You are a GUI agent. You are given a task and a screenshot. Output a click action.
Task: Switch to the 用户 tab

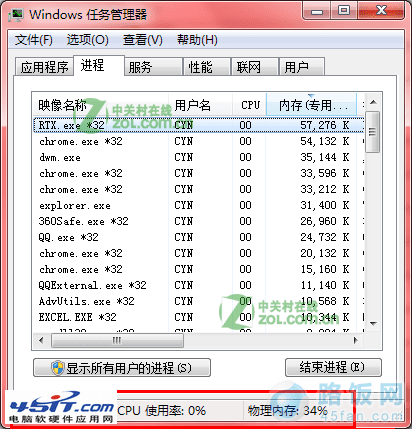coord(302,67)
